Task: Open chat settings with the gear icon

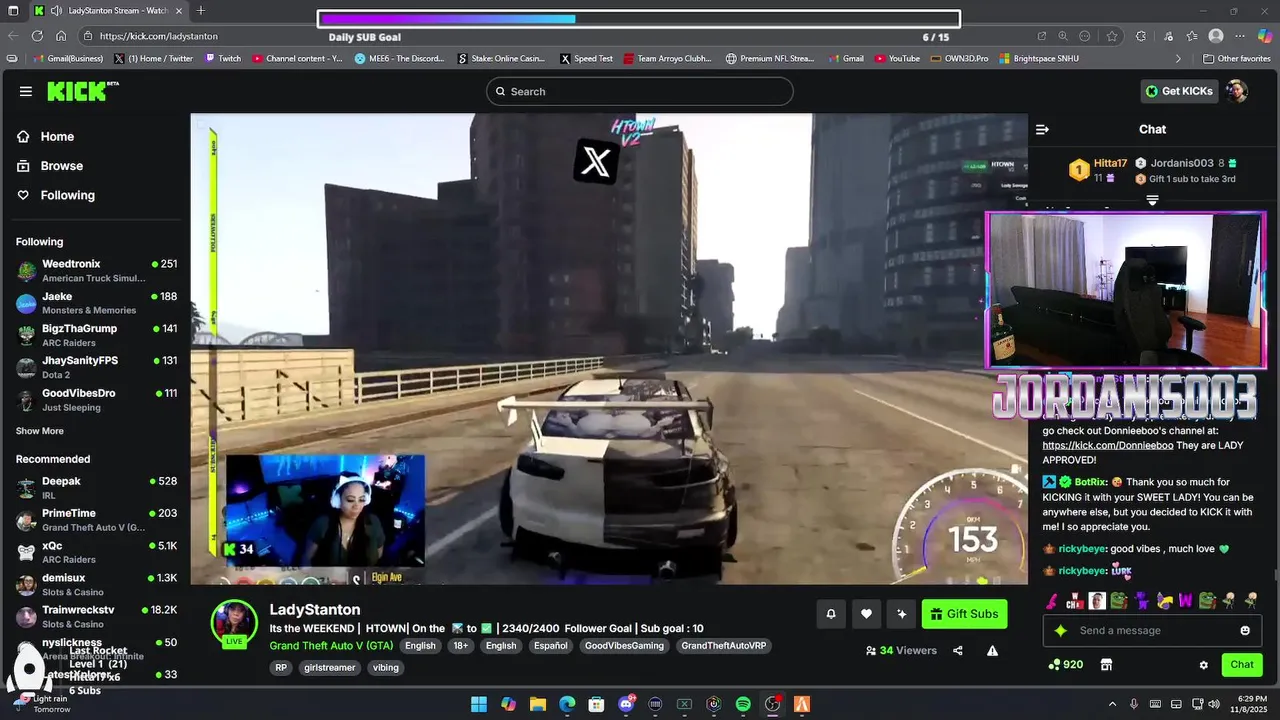Action: pos(1203,664)
